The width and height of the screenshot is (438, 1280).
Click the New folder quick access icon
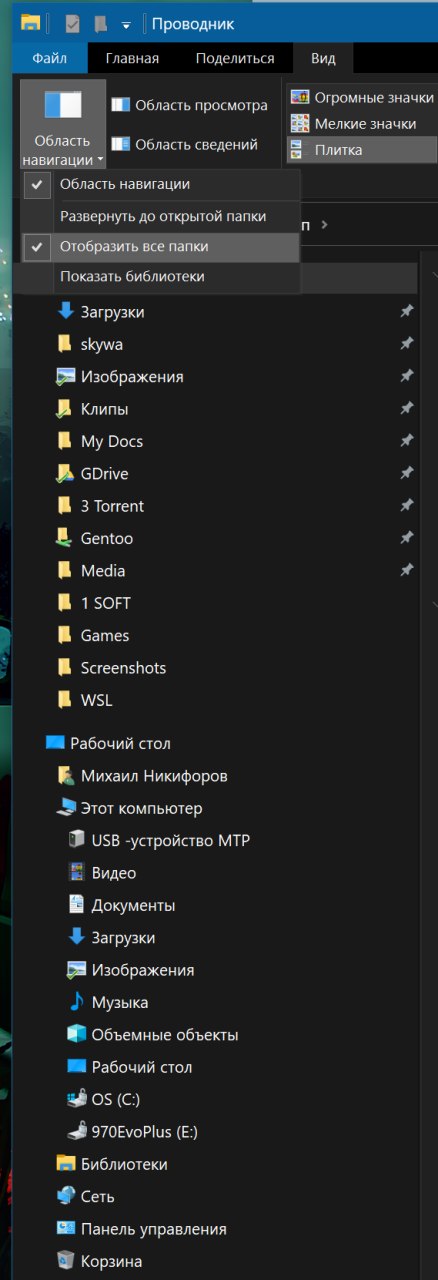click(x=101, y=23)
